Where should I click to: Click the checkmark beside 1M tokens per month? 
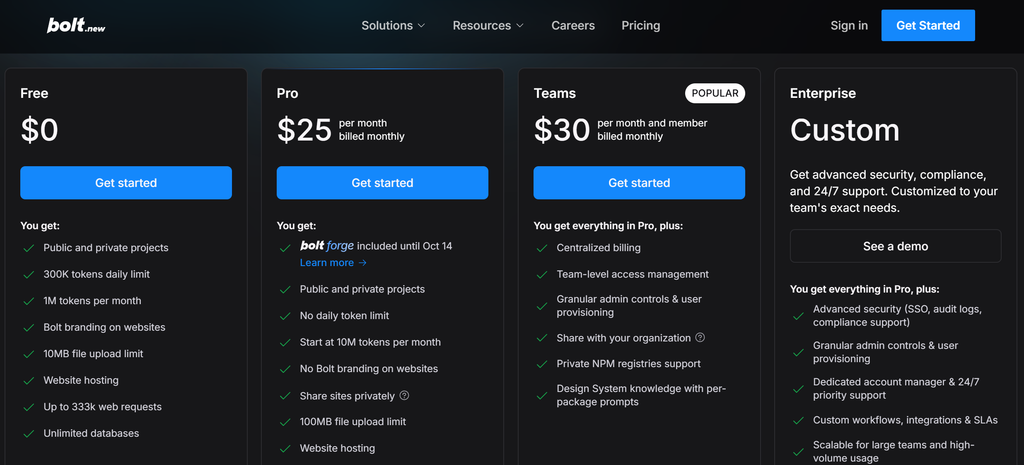pyautogui.click(x=28, y=301)
